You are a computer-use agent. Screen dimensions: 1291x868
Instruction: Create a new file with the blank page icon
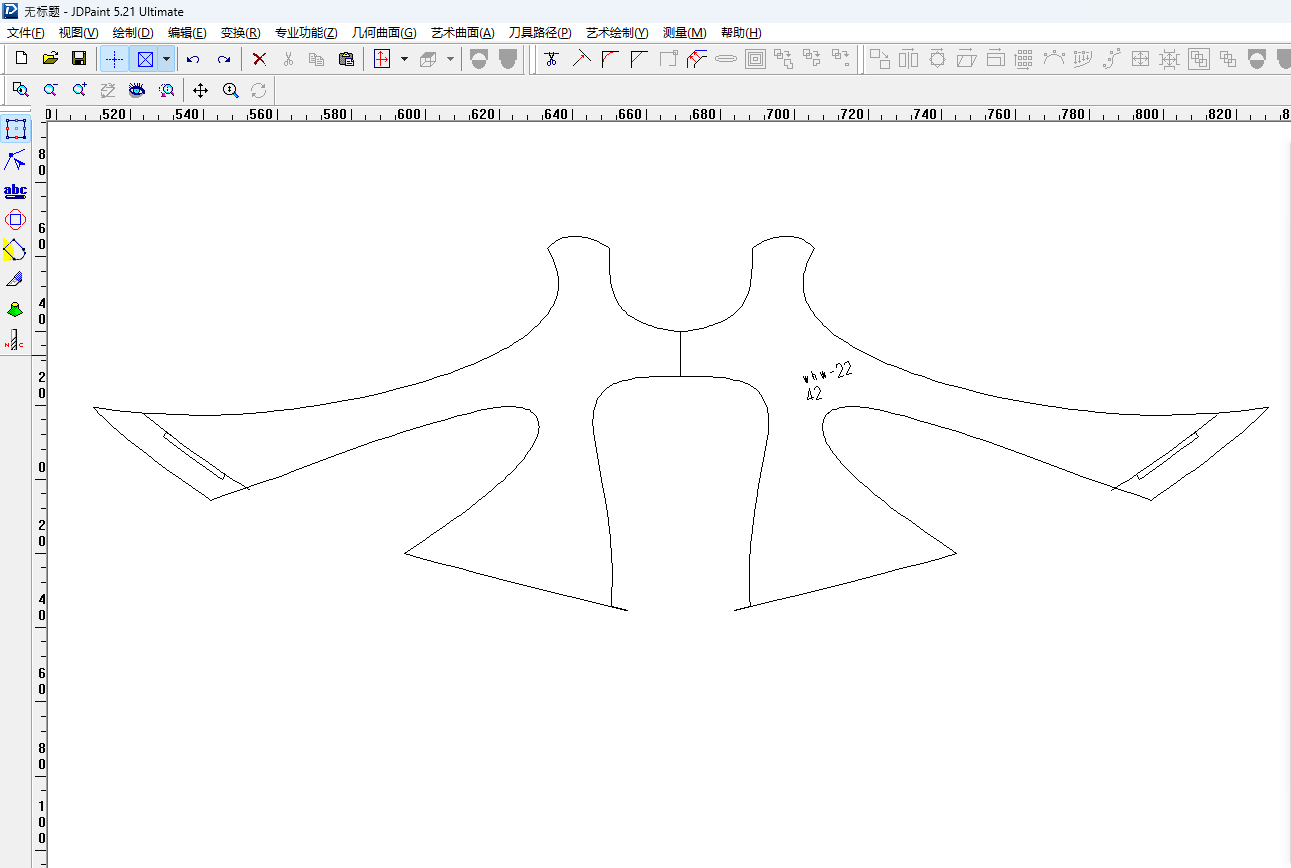(21, 59)
